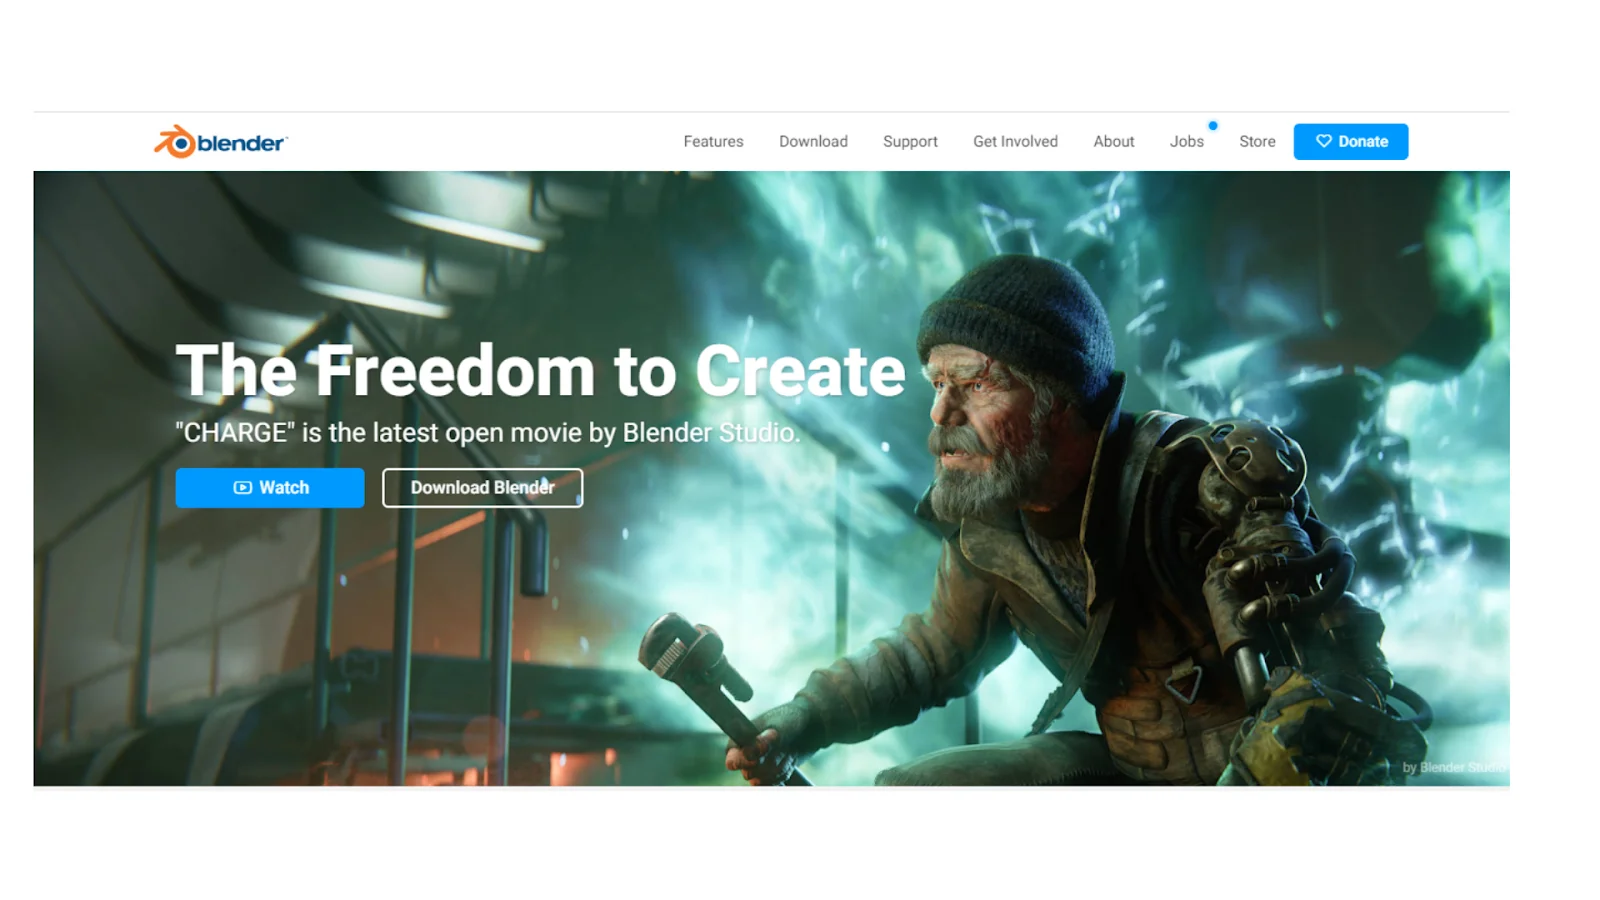Open the About page link

(x=1113, y=142)
